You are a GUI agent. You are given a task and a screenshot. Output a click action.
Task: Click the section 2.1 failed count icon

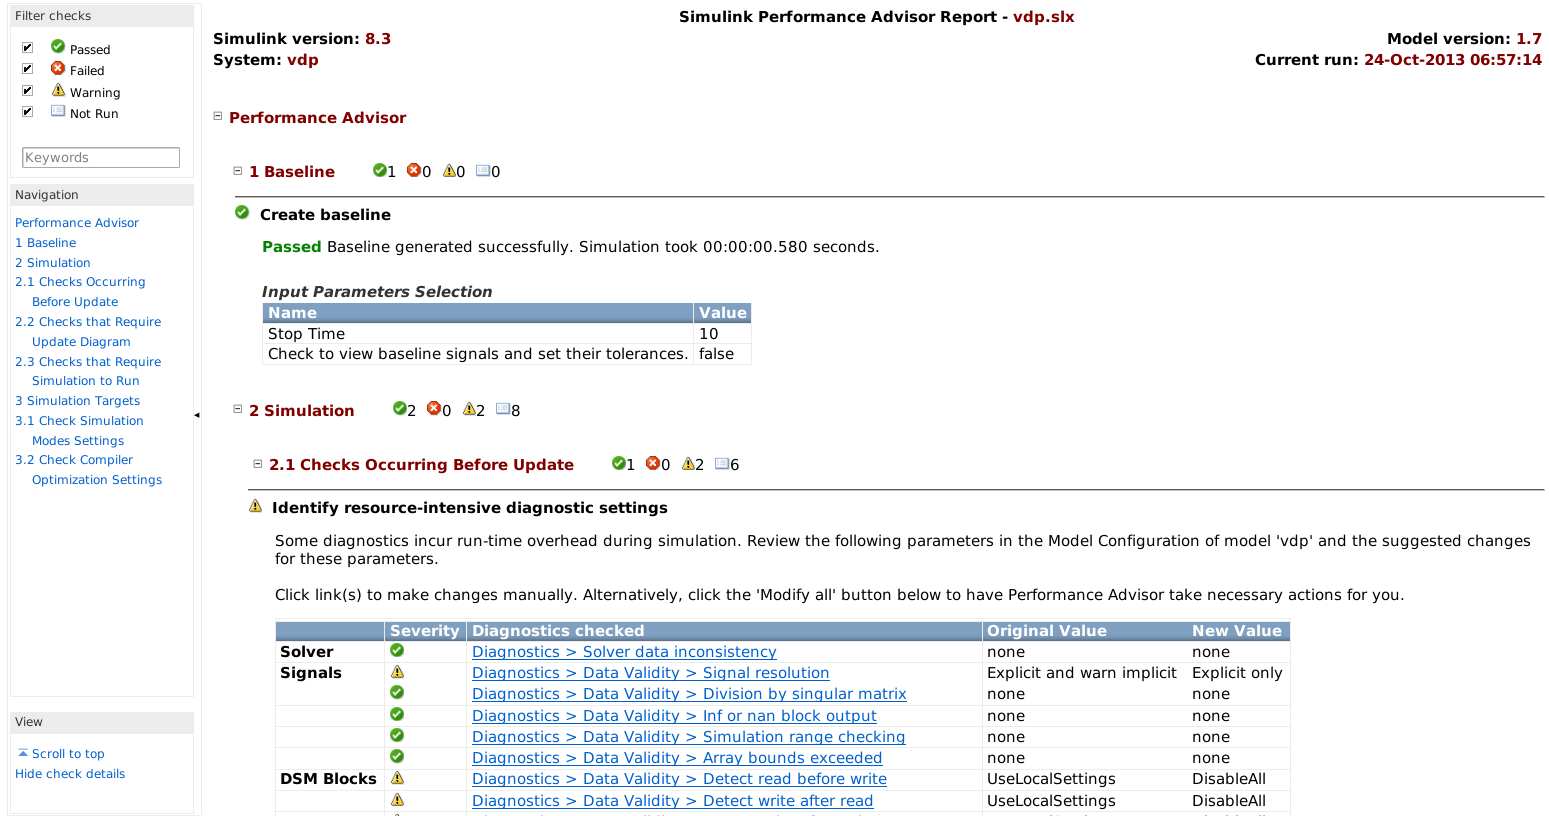pyautogui.click(x=653, y=463)
